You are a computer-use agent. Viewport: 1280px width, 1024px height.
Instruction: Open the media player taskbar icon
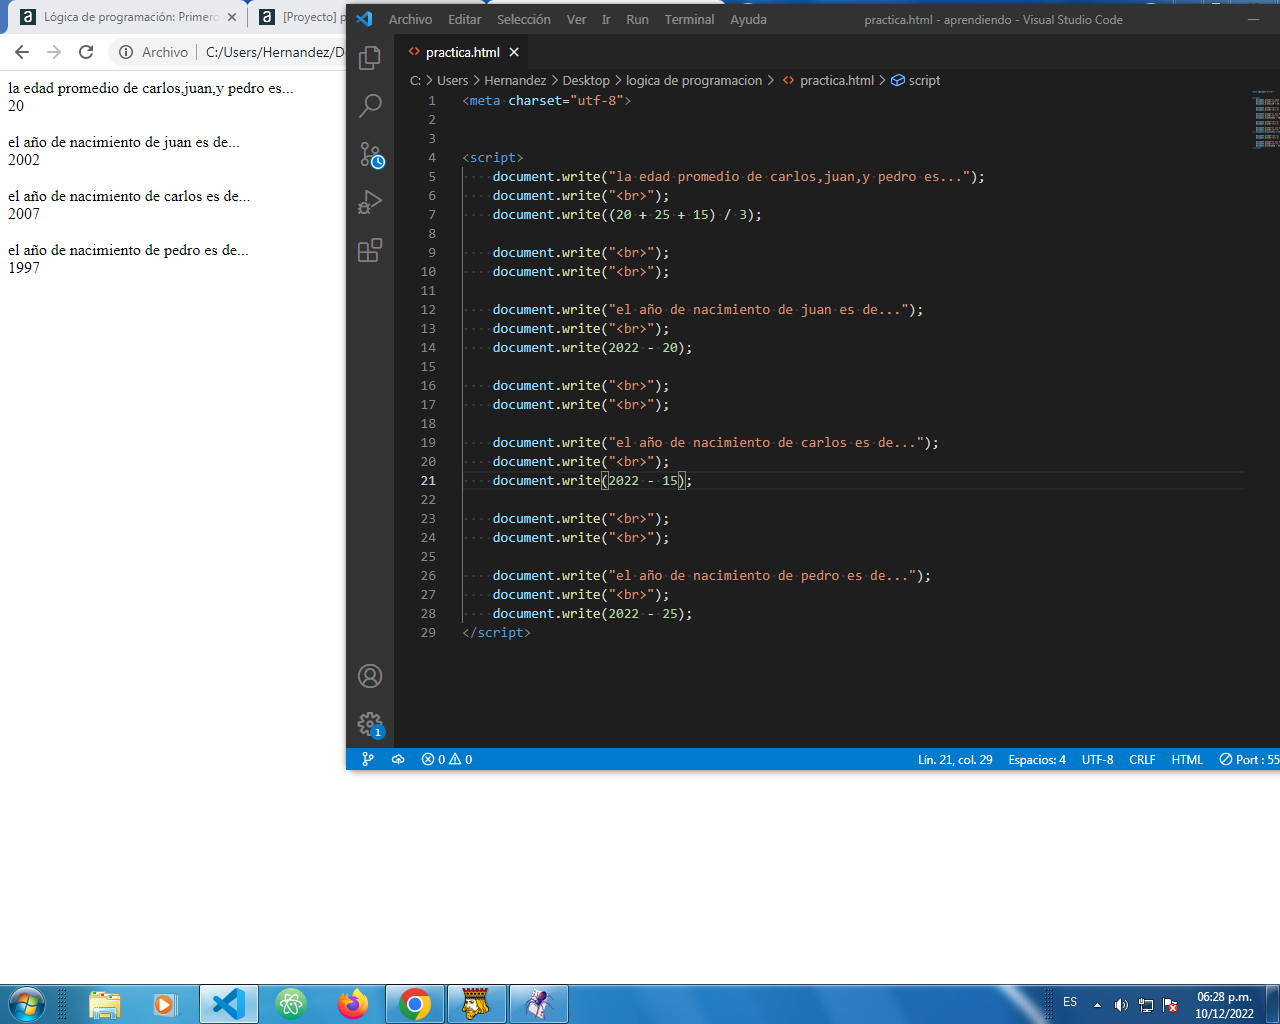165,1004
